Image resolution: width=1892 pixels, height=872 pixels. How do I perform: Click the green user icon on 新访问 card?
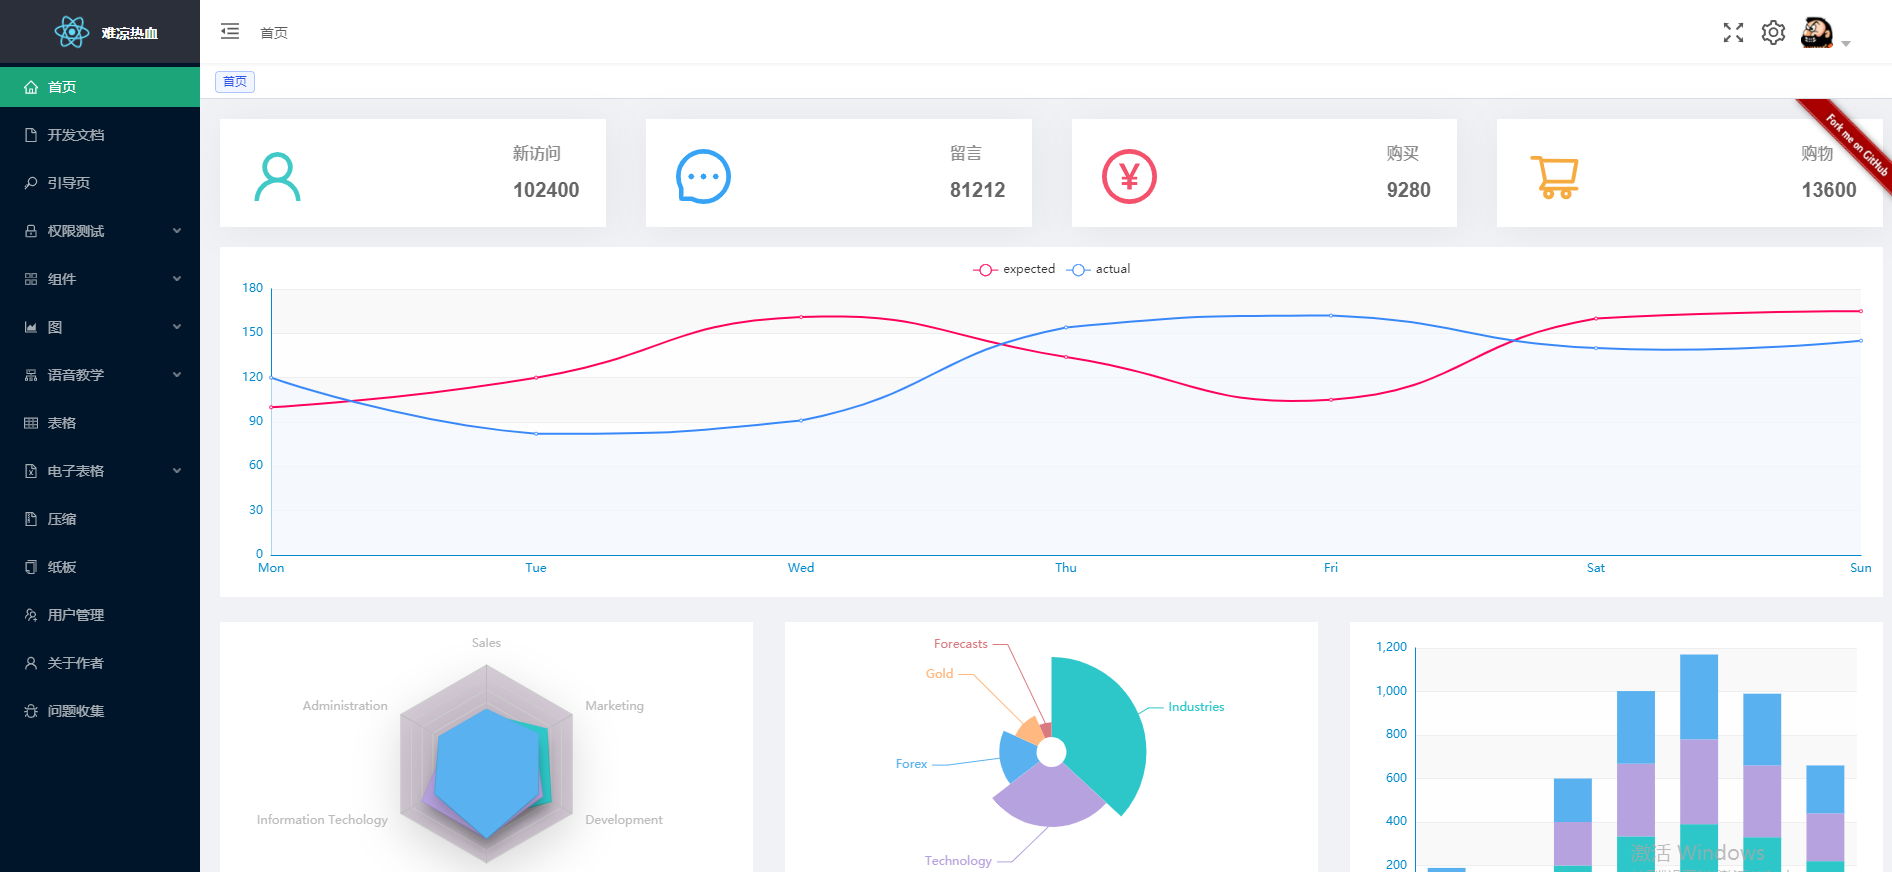point(277,177)
